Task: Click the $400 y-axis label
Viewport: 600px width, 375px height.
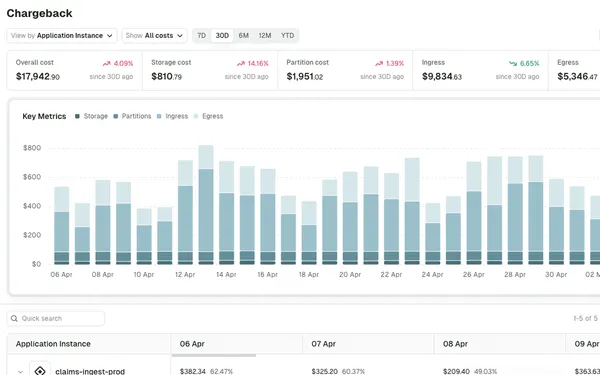Action: pyautogui.click(x=32, y=206)
